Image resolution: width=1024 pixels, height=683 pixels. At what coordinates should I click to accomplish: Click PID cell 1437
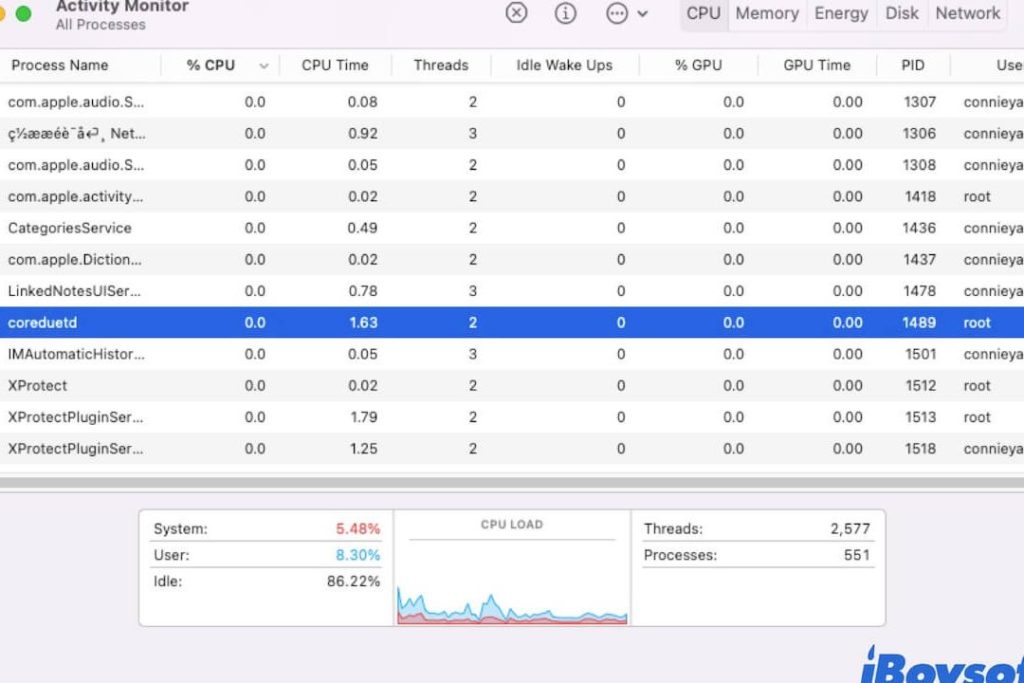920,259
